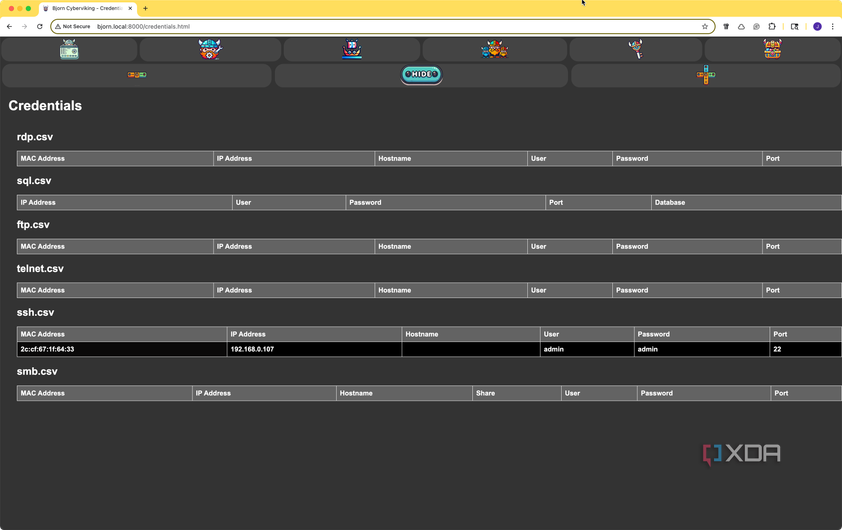Click the Not Secure site info chip
Viewport: 842px width, 530px height.
pos(73,26)
